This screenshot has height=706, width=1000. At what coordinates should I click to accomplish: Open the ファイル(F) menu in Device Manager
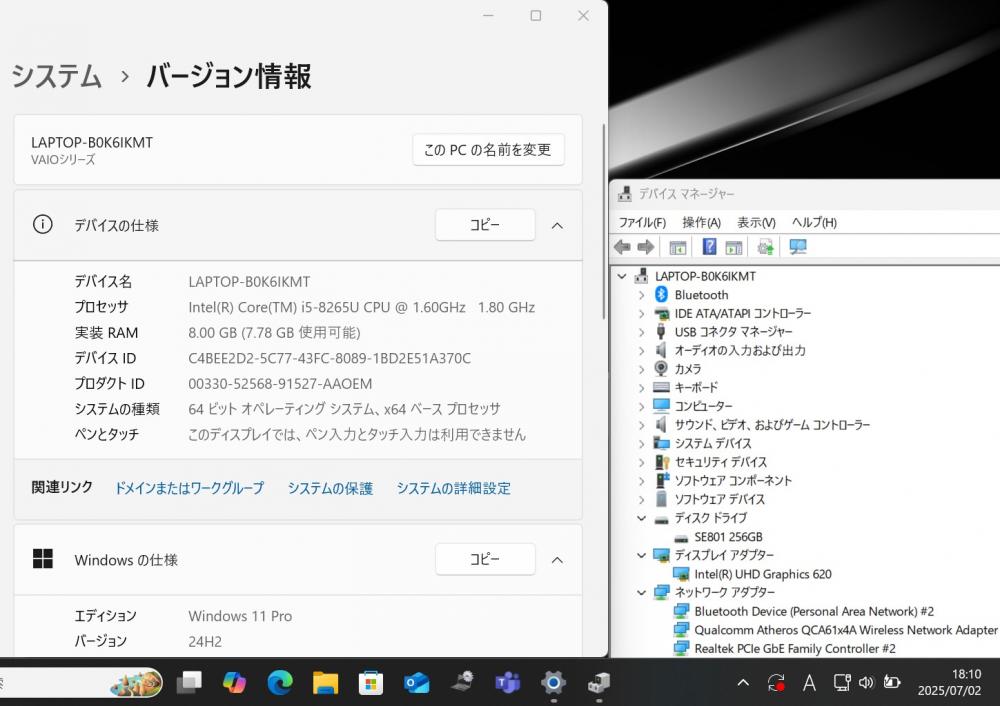[x=642, y=222]
